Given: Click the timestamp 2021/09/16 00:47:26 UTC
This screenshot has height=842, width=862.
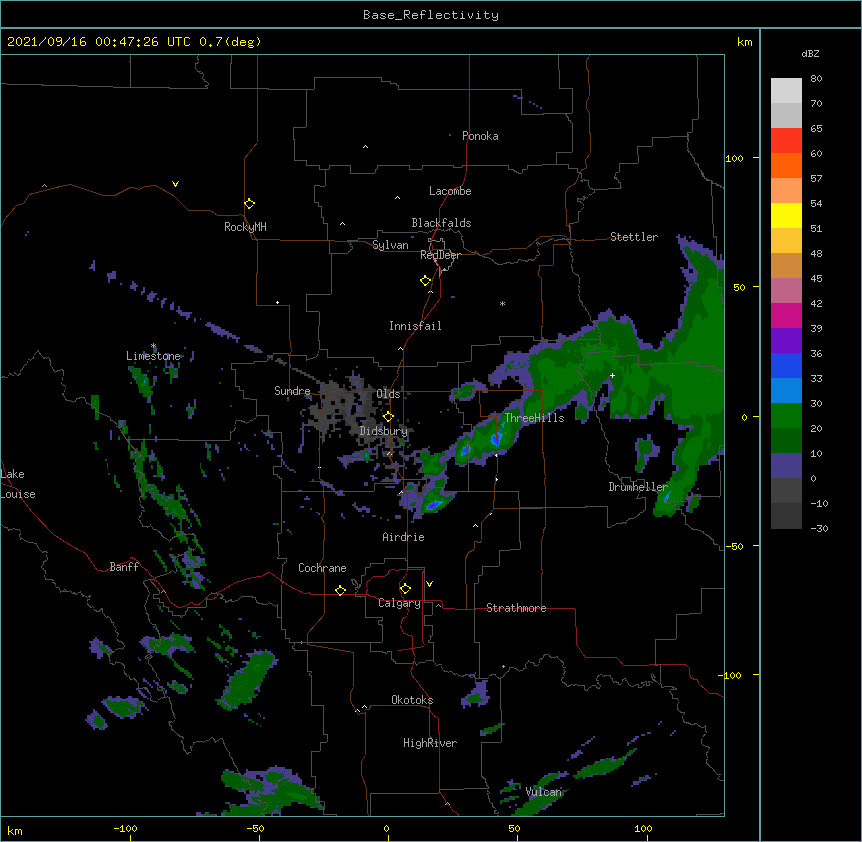Looking at the screenshot, I should [99, 42].
